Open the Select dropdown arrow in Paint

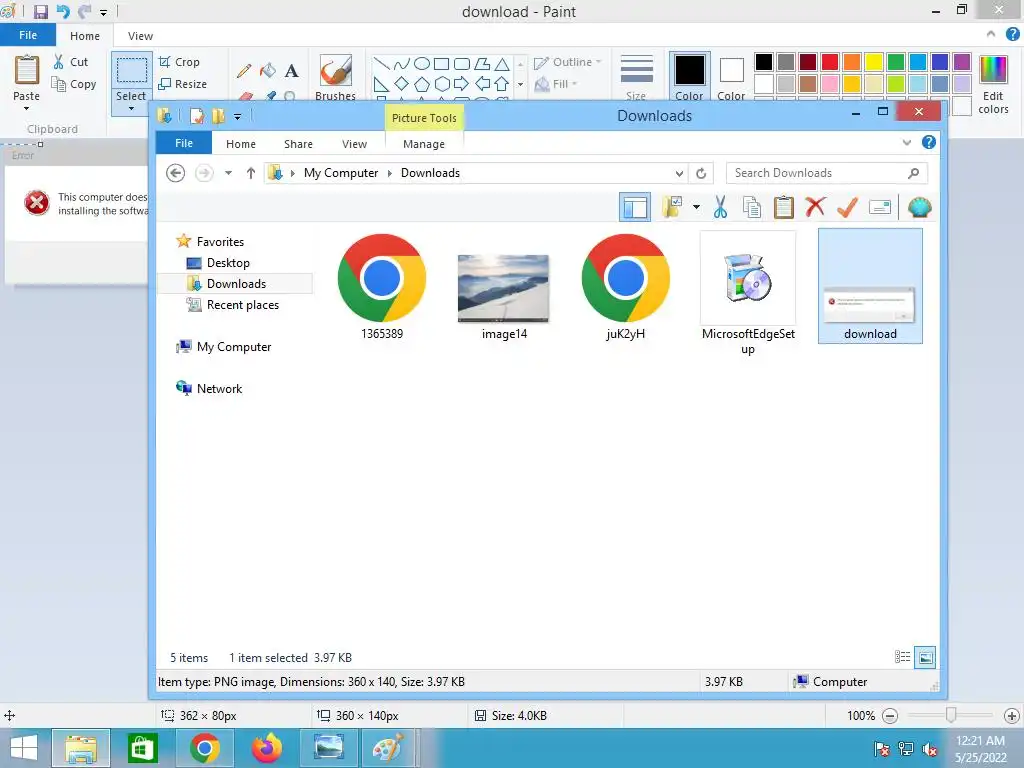[131, 108]
